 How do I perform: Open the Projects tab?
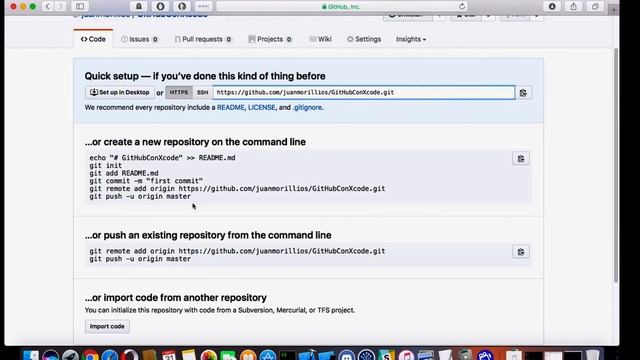pyautogui.click(x=270, y=39)
